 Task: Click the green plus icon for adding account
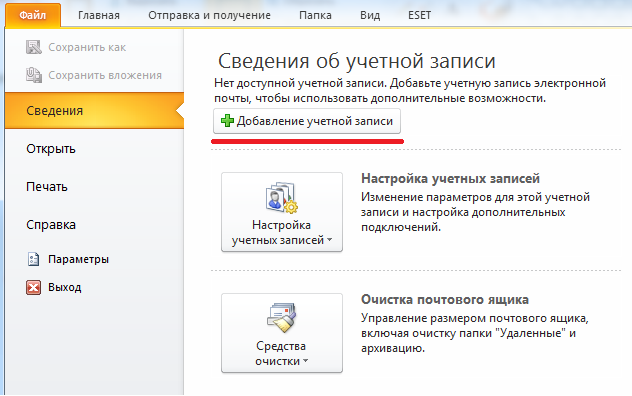point(227,121)
